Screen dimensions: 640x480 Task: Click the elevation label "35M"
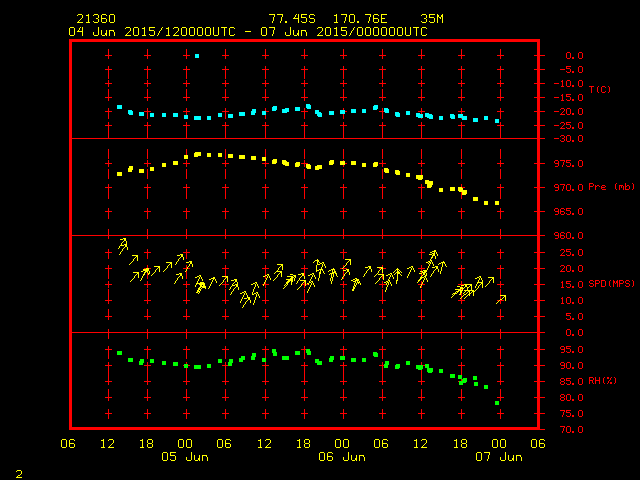coord(432,19)
